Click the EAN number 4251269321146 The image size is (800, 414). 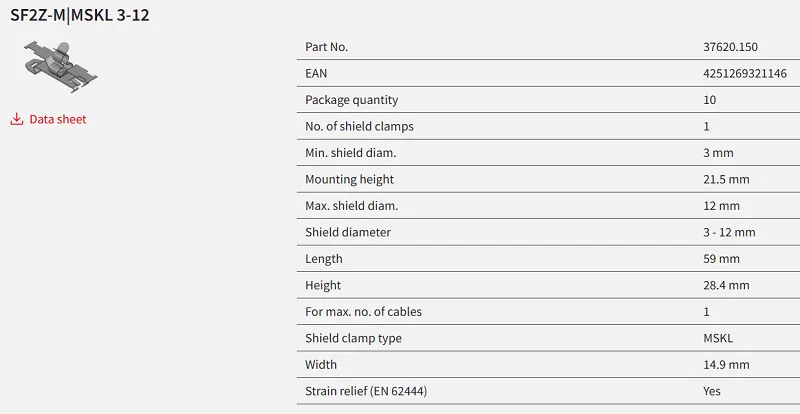click(745, 74)
